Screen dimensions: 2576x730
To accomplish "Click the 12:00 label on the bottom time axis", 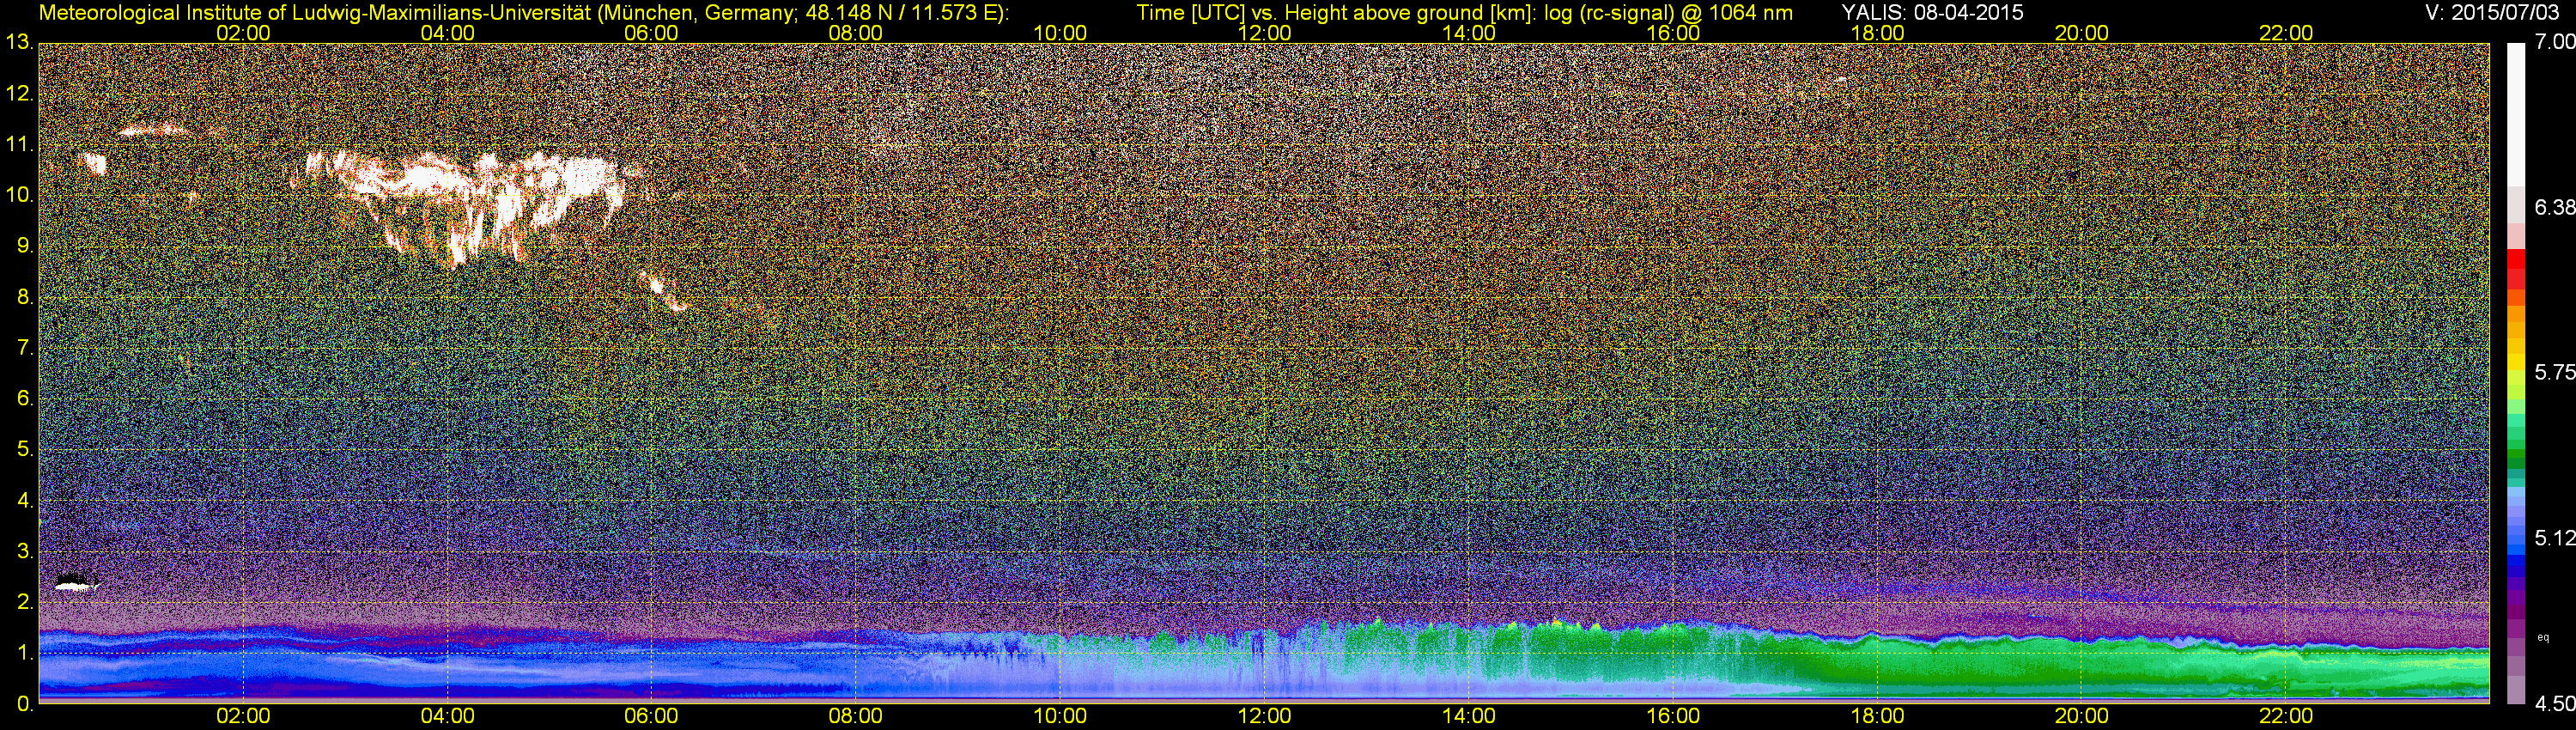I will [x=1264, y=717].
